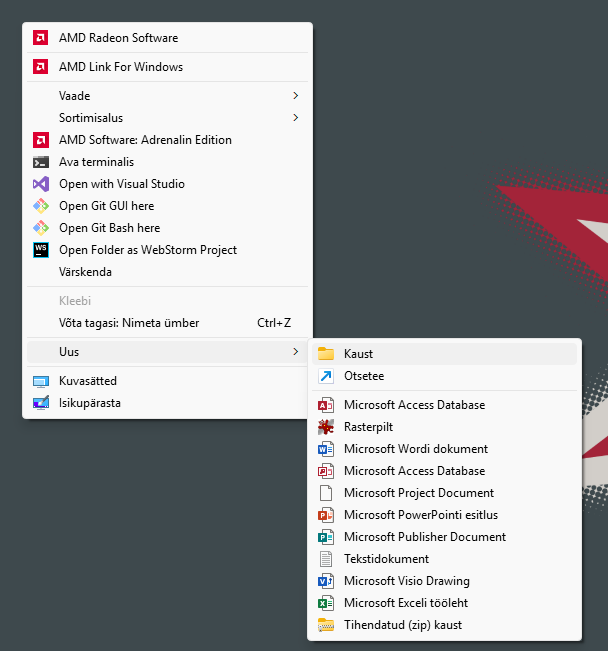Click the terminal icon beside Ava terminalis
Viewport: 608px width, 651px height.
coord(41,162)
